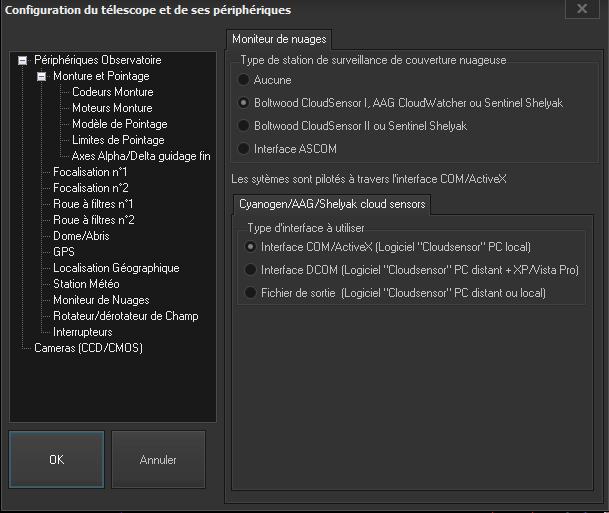Choose Boltwood CloudSensor II or Sentinel Shelyak

tap(244, 126)
